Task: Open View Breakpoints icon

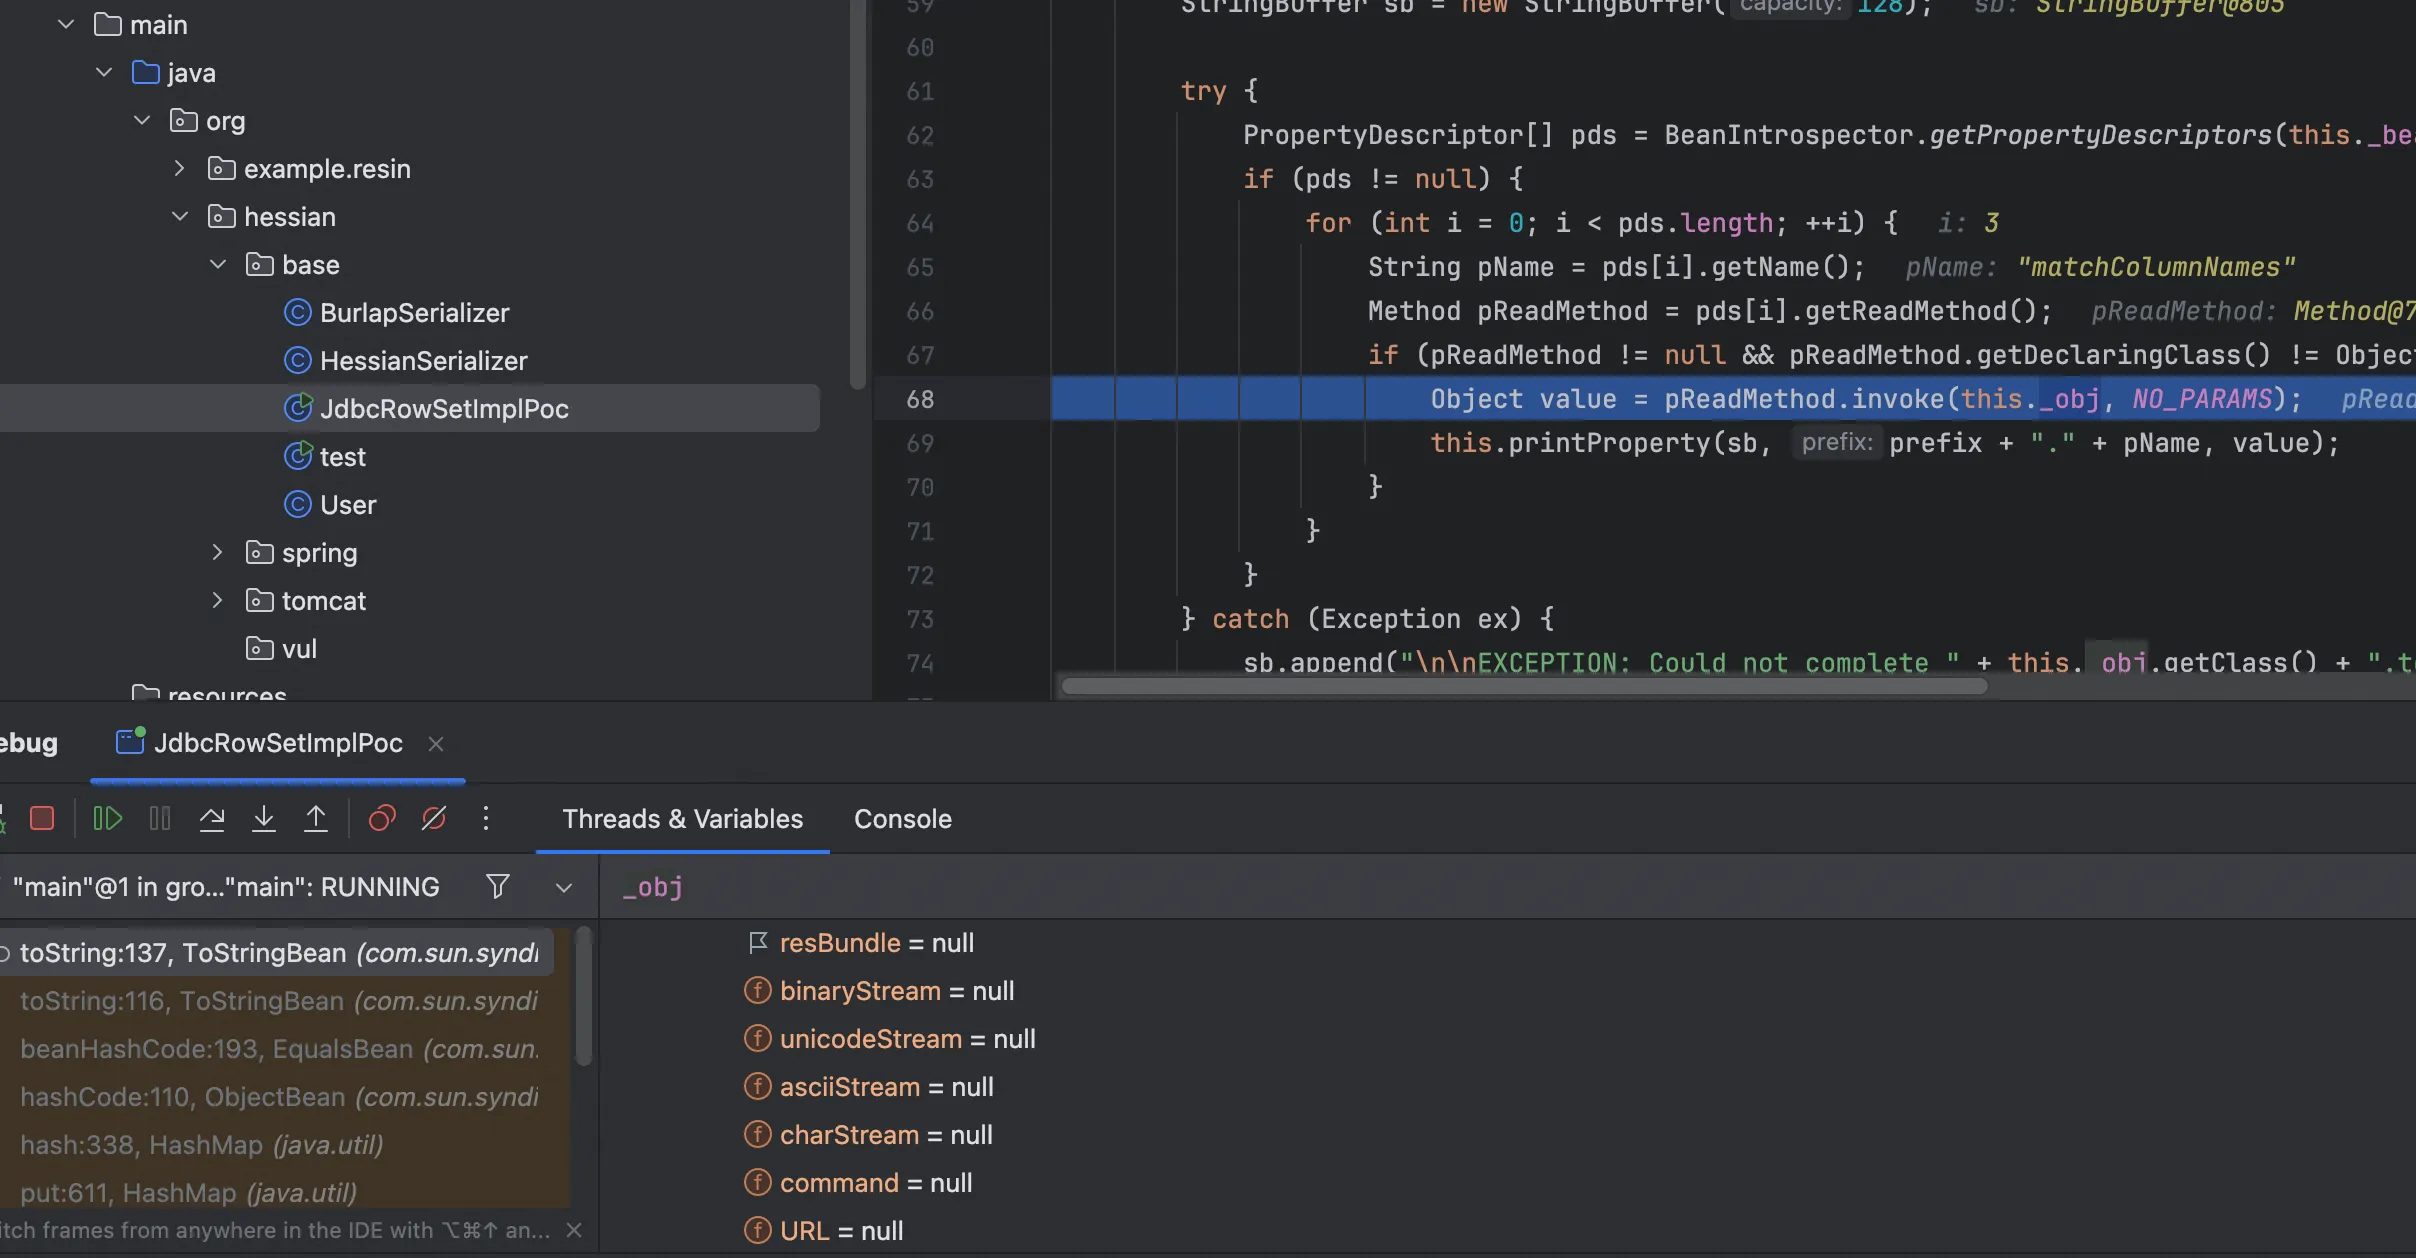Action: point(382,819)
